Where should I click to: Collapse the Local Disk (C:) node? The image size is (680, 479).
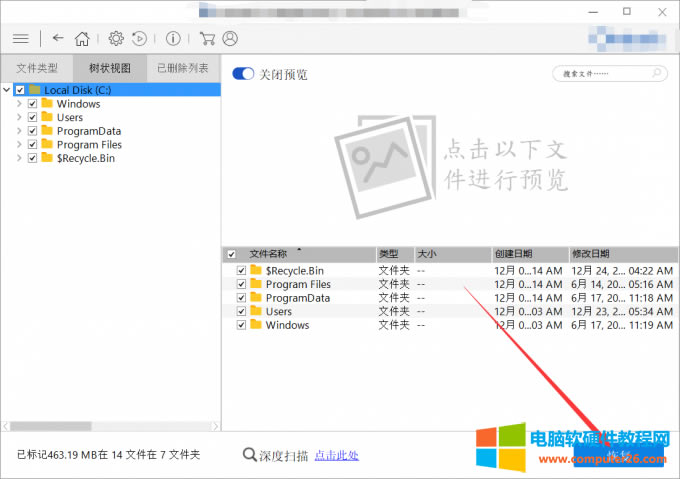(x=7, y=90)
